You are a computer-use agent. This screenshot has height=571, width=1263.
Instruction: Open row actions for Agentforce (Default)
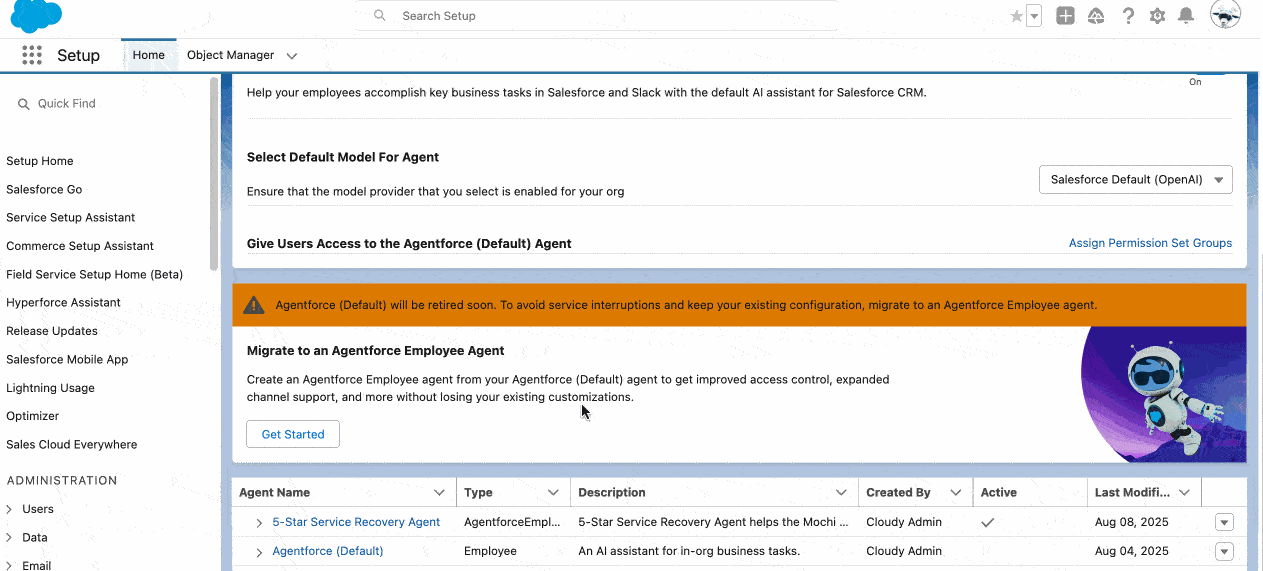[x=1224, y=551]
